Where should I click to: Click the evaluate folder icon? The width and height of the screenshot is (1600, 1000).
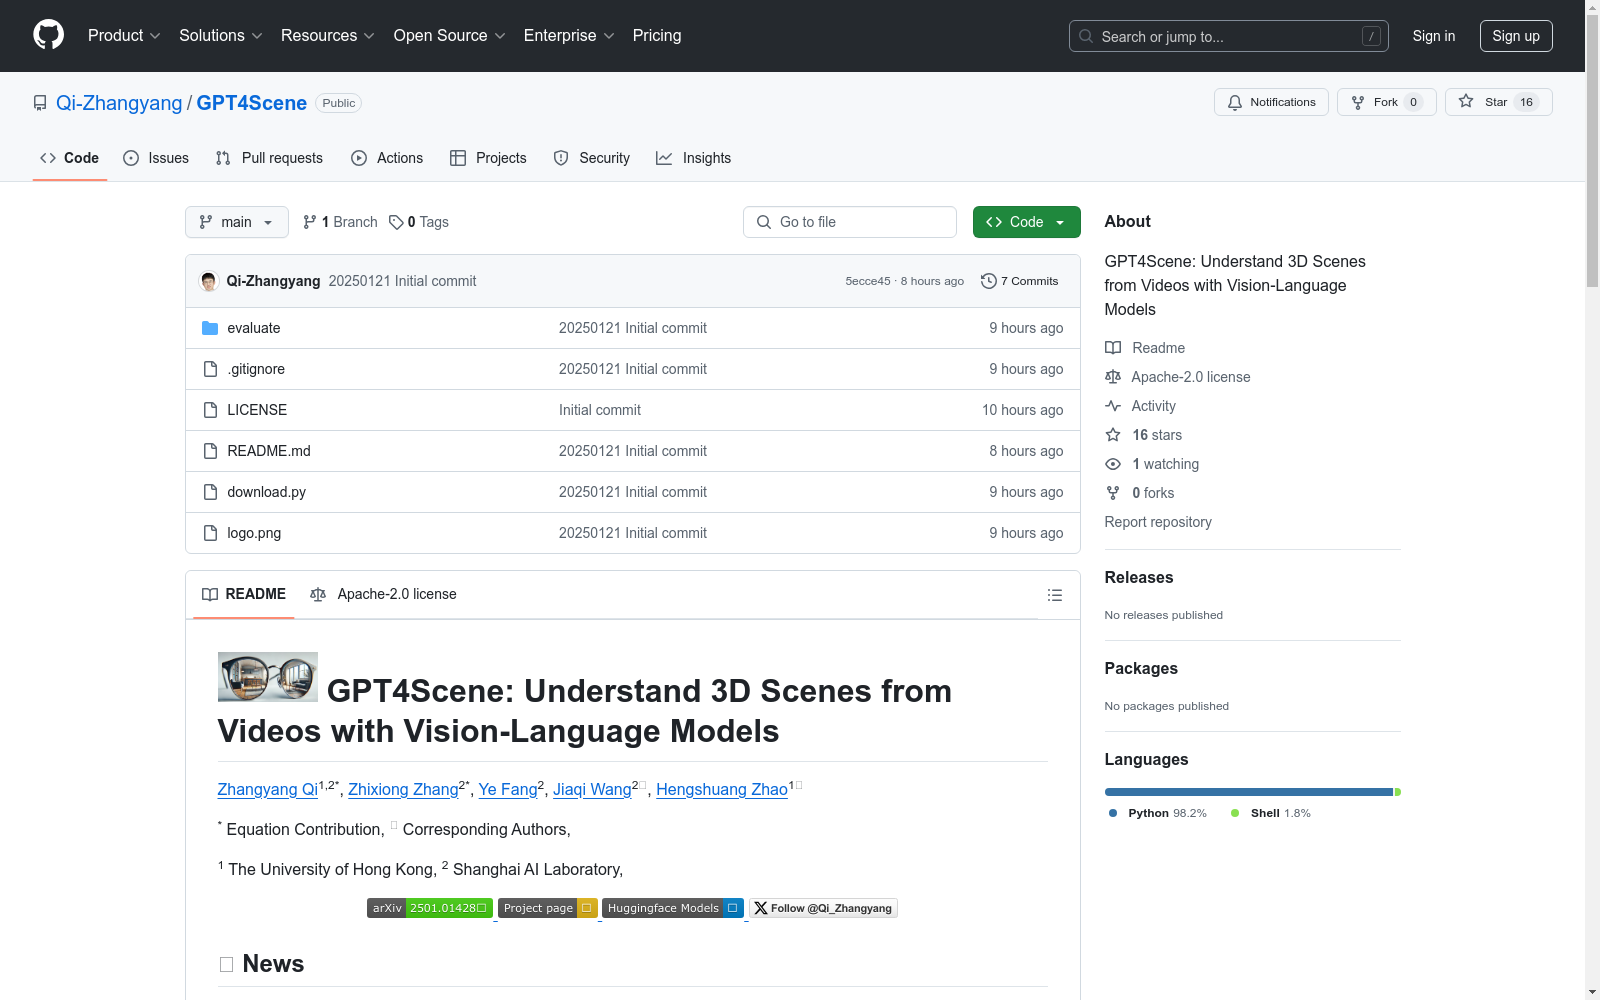[210, 328]
